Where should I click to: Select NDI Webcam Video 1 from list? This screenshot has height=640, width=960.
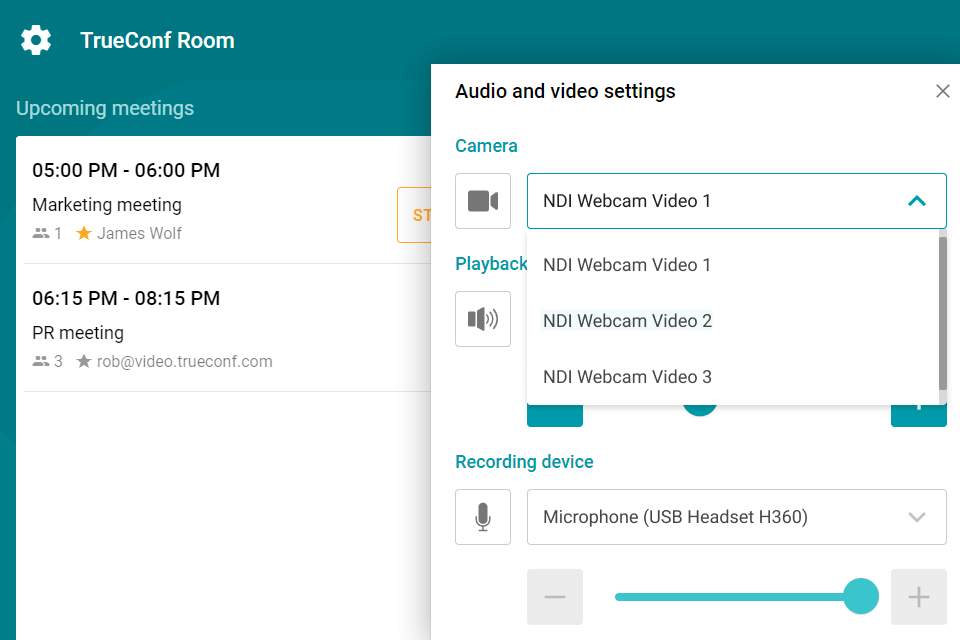pos(733,265)
